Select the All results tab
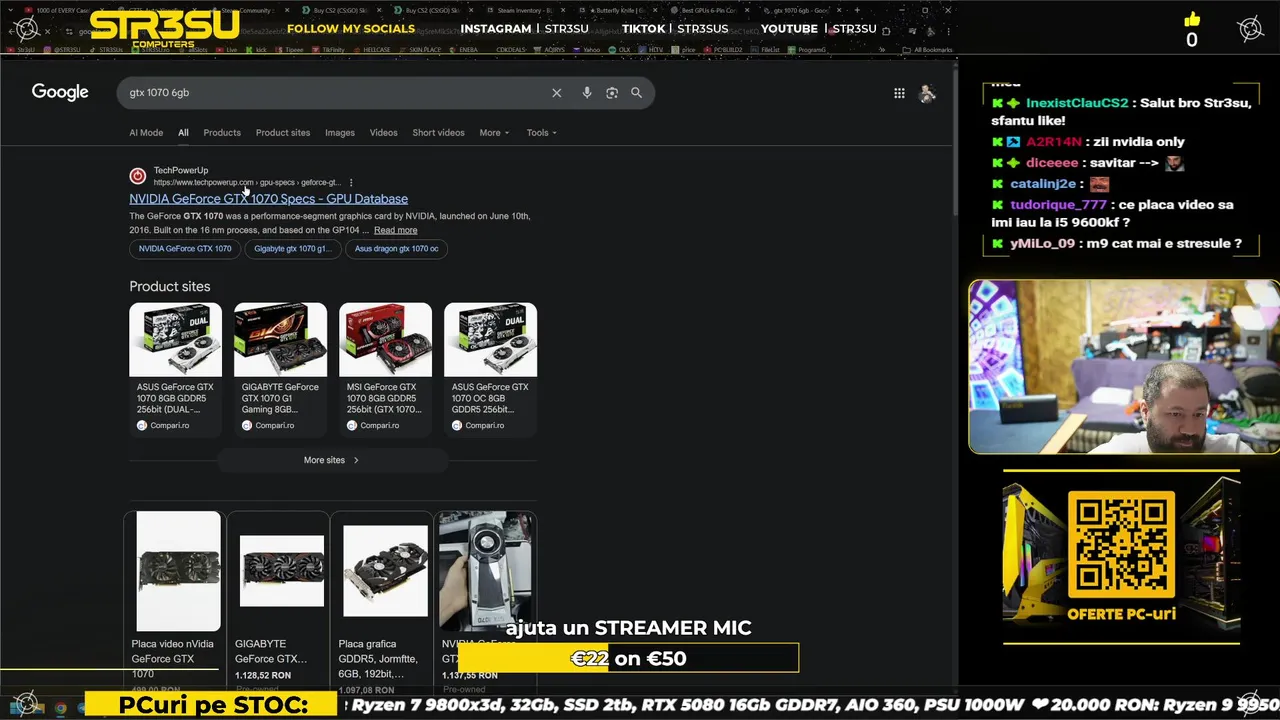 coord(183,133)
